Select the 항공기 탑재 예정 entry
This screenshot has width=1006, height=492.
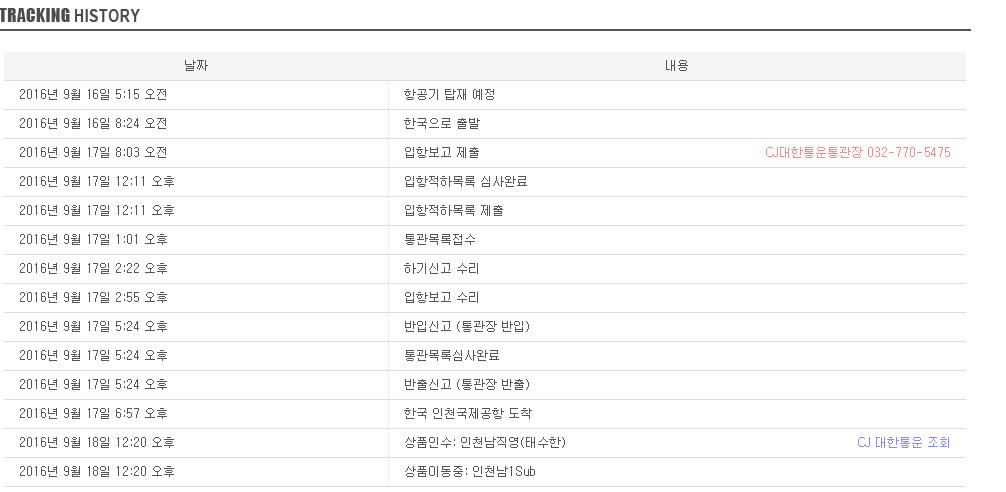tap(449, 95)
